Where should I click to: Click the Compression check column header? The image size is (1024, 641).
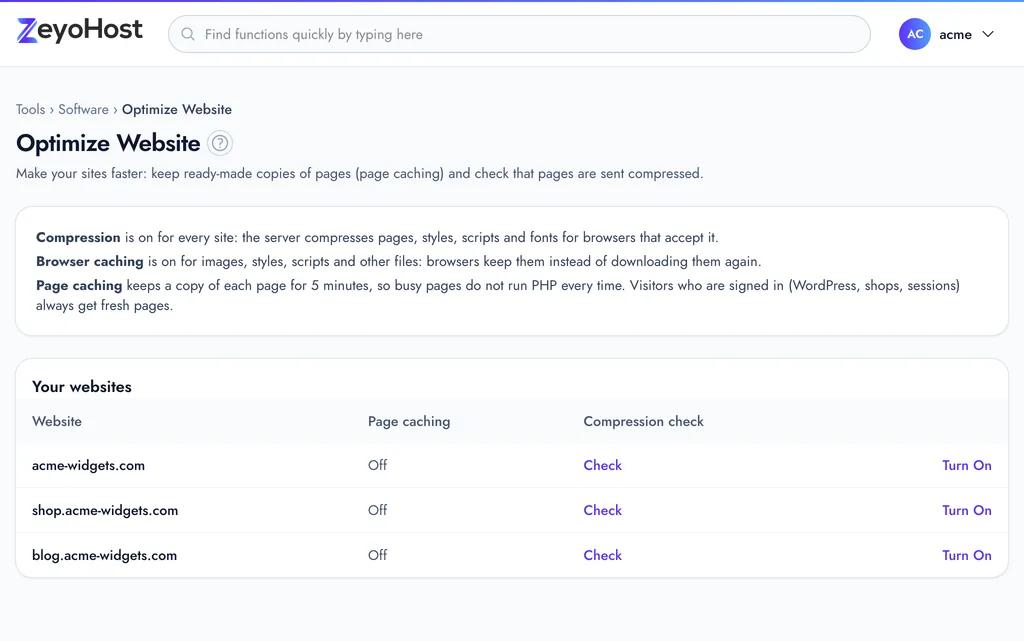coord(643,422)
